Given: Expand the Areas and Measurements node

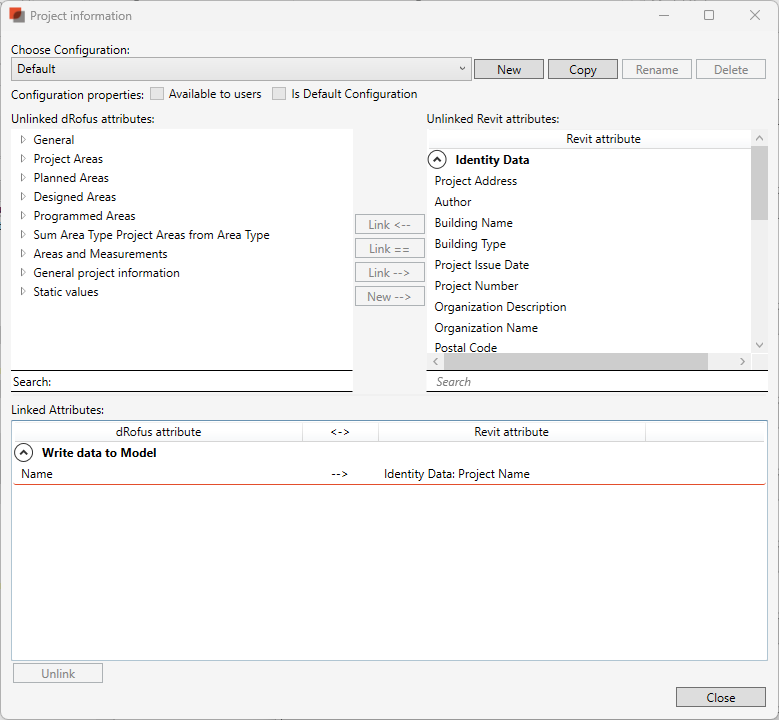Looking at the screenshot, I should coord(23,254).
